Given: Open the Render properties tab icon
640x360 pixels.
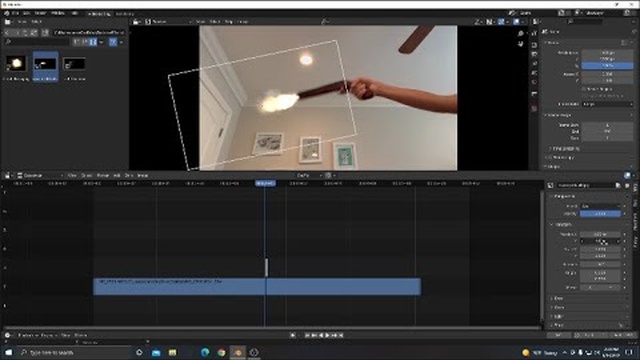Looking at the screenshot, I should [x=534, y=45].
